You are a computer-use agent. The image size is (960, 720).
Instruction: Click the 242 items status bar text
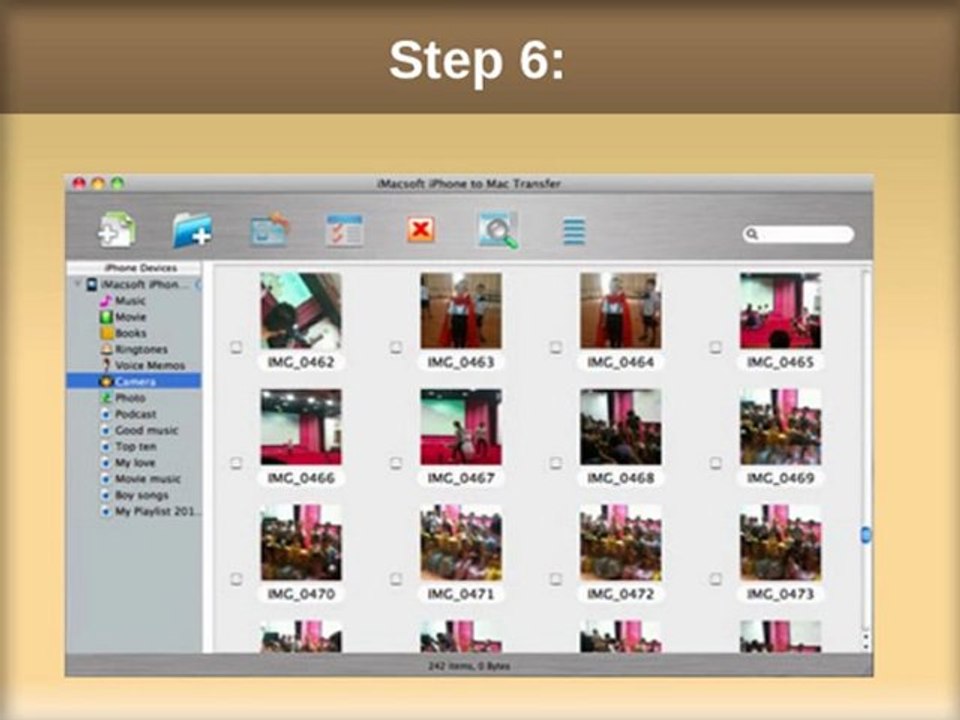[469, 666]
